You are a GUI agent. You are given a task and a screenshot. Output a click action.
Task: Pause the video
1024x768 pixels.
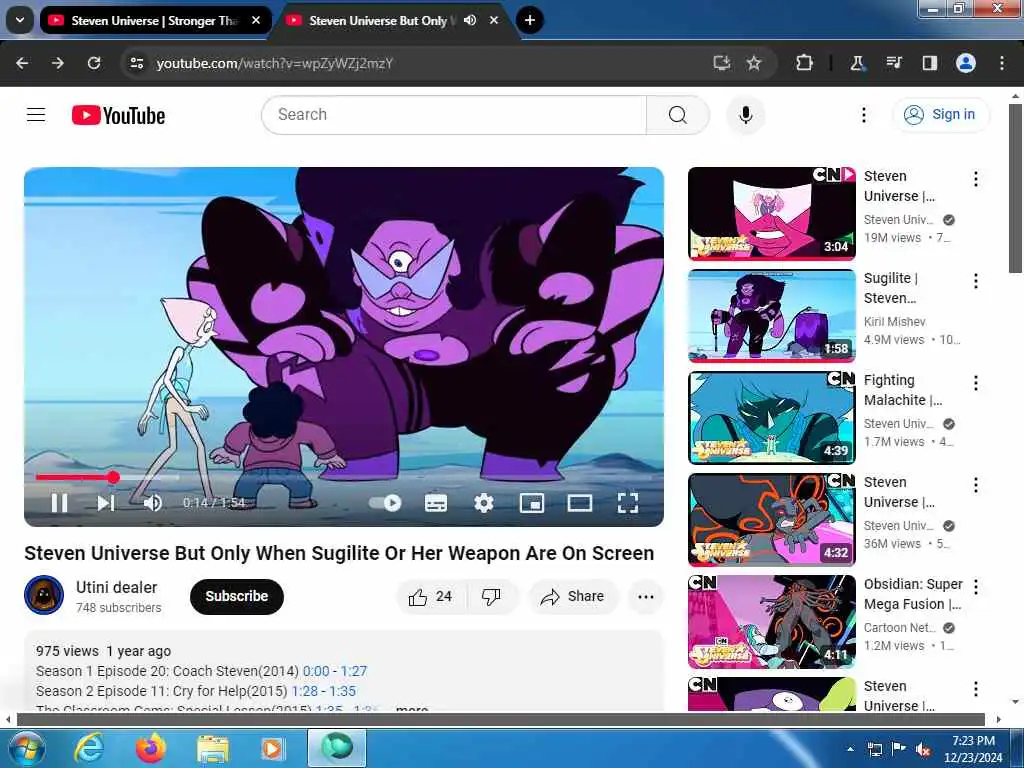pos(59,503)
